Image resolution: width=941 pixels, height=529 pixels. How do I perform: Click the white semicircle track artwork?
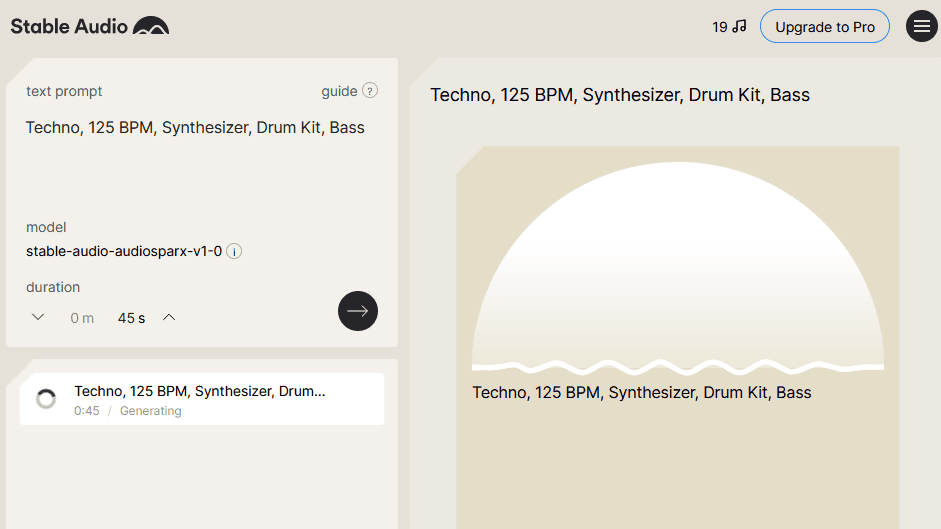click(x=677, y=260)
